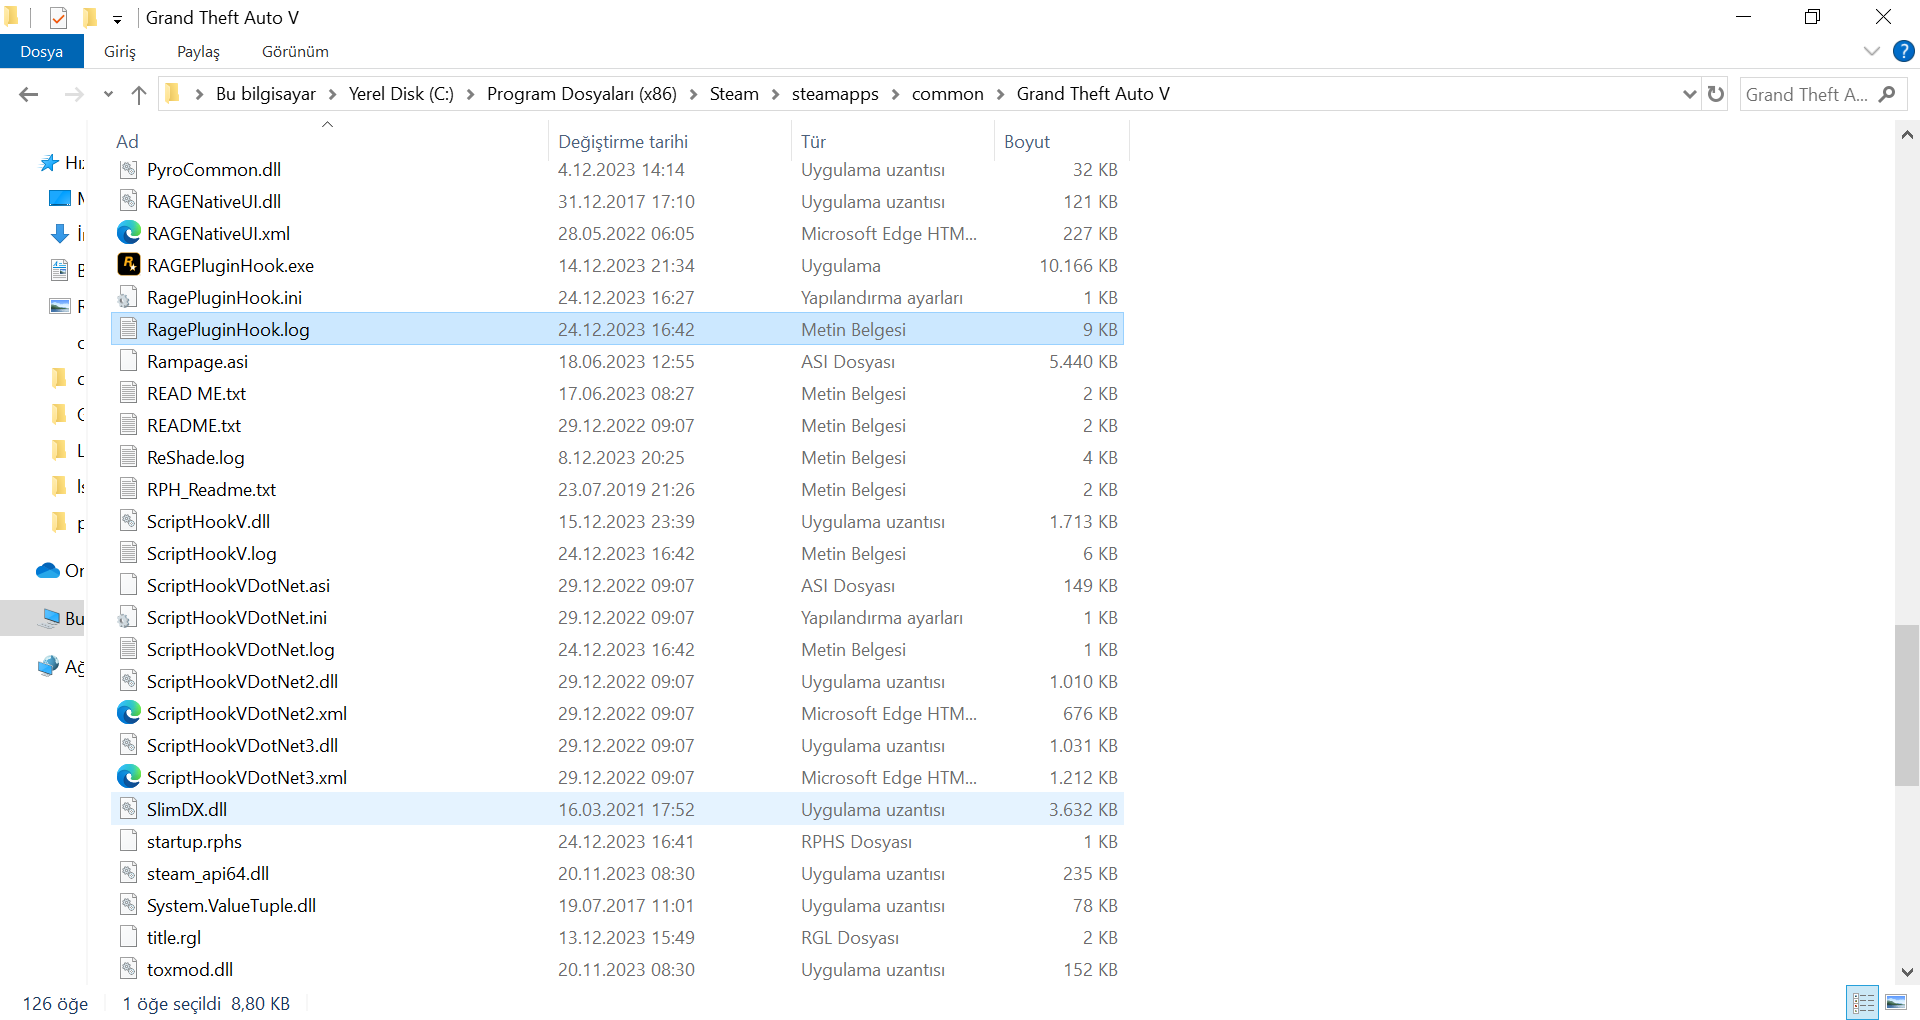This screenshot has height=1020, width=1920.
Task: Sort files by the Boyut column header
Action: (1027, 141)
